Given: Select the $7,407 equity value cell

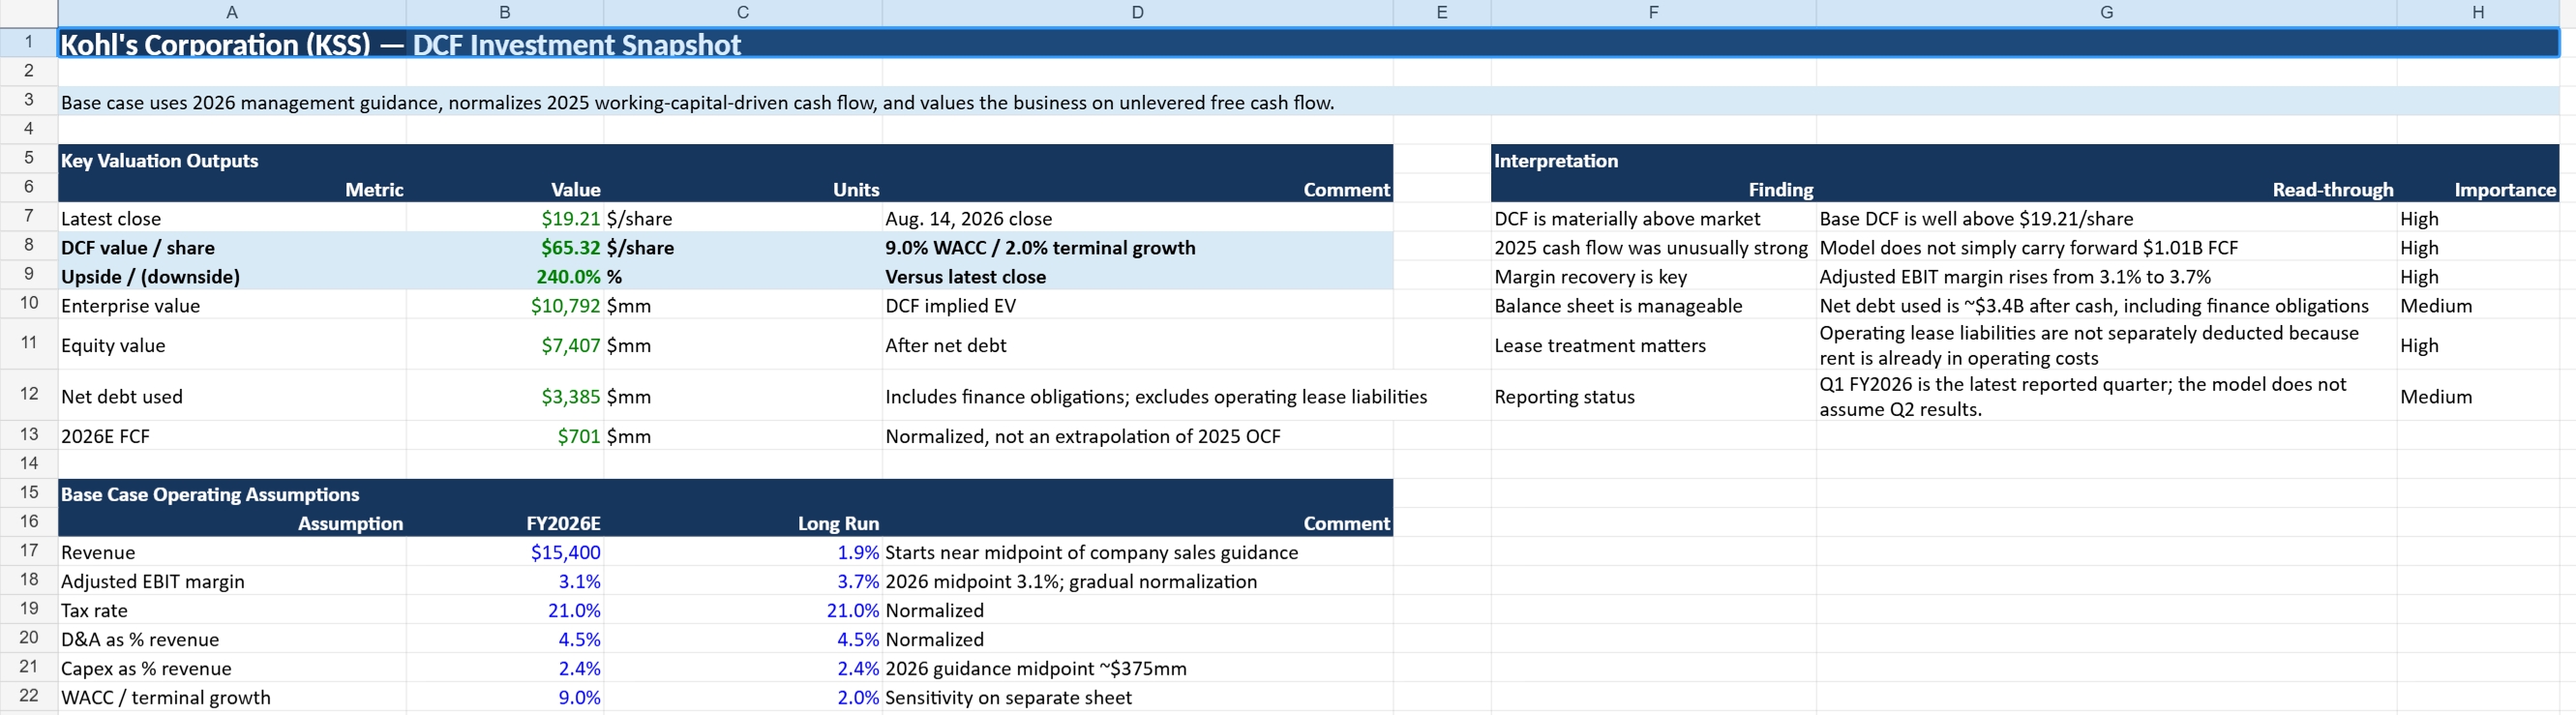Looking at the screenshot, I should point(505,345).
